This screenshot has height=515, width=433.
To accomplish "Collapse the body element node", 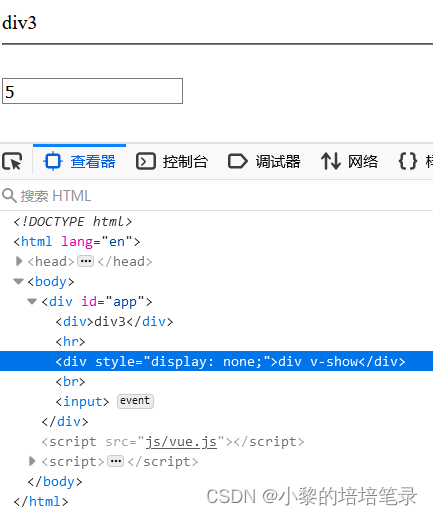I will (19, 282).
